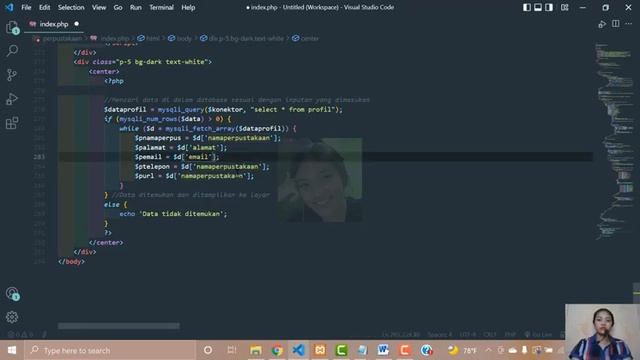Open the Terminal menu
The height and width of the screenshot is (360, 640).
[161, 7]
